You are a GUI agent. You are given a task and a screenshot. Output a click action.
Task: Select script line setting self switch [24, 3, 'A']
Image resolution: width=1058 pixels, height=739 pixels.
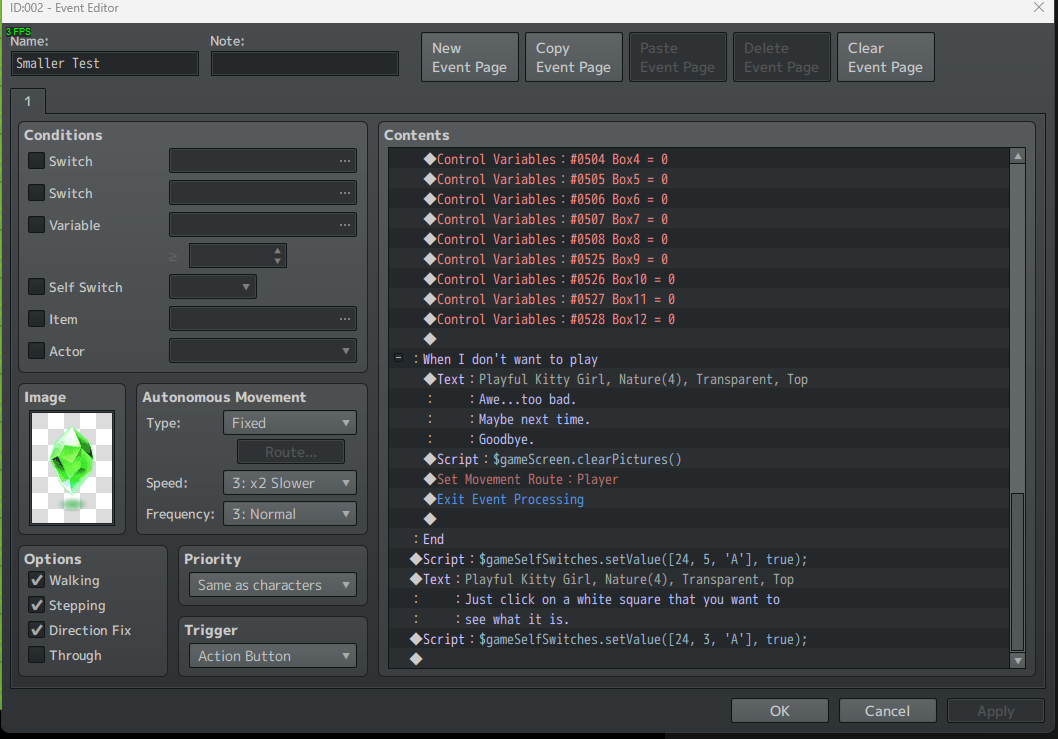coord(699,639)
